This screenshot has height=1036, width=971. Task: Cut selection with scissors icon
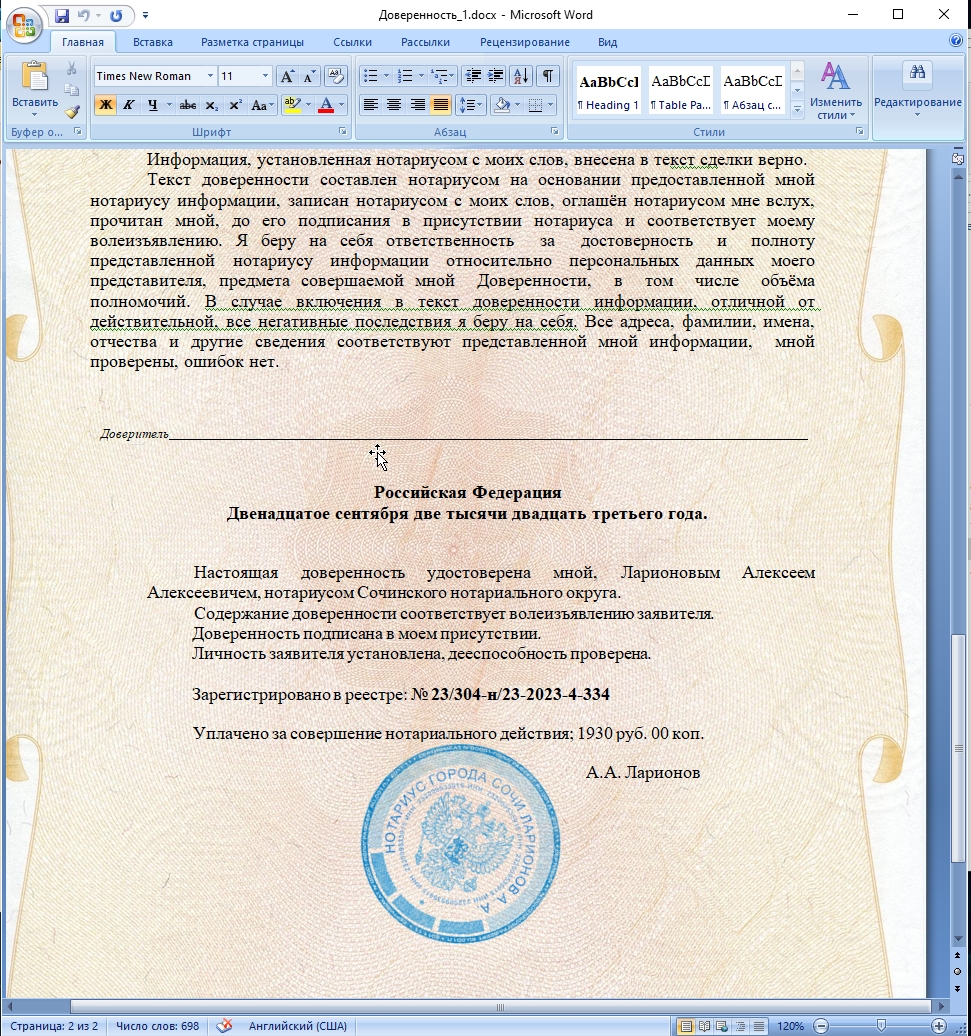(x=72, y=69)
